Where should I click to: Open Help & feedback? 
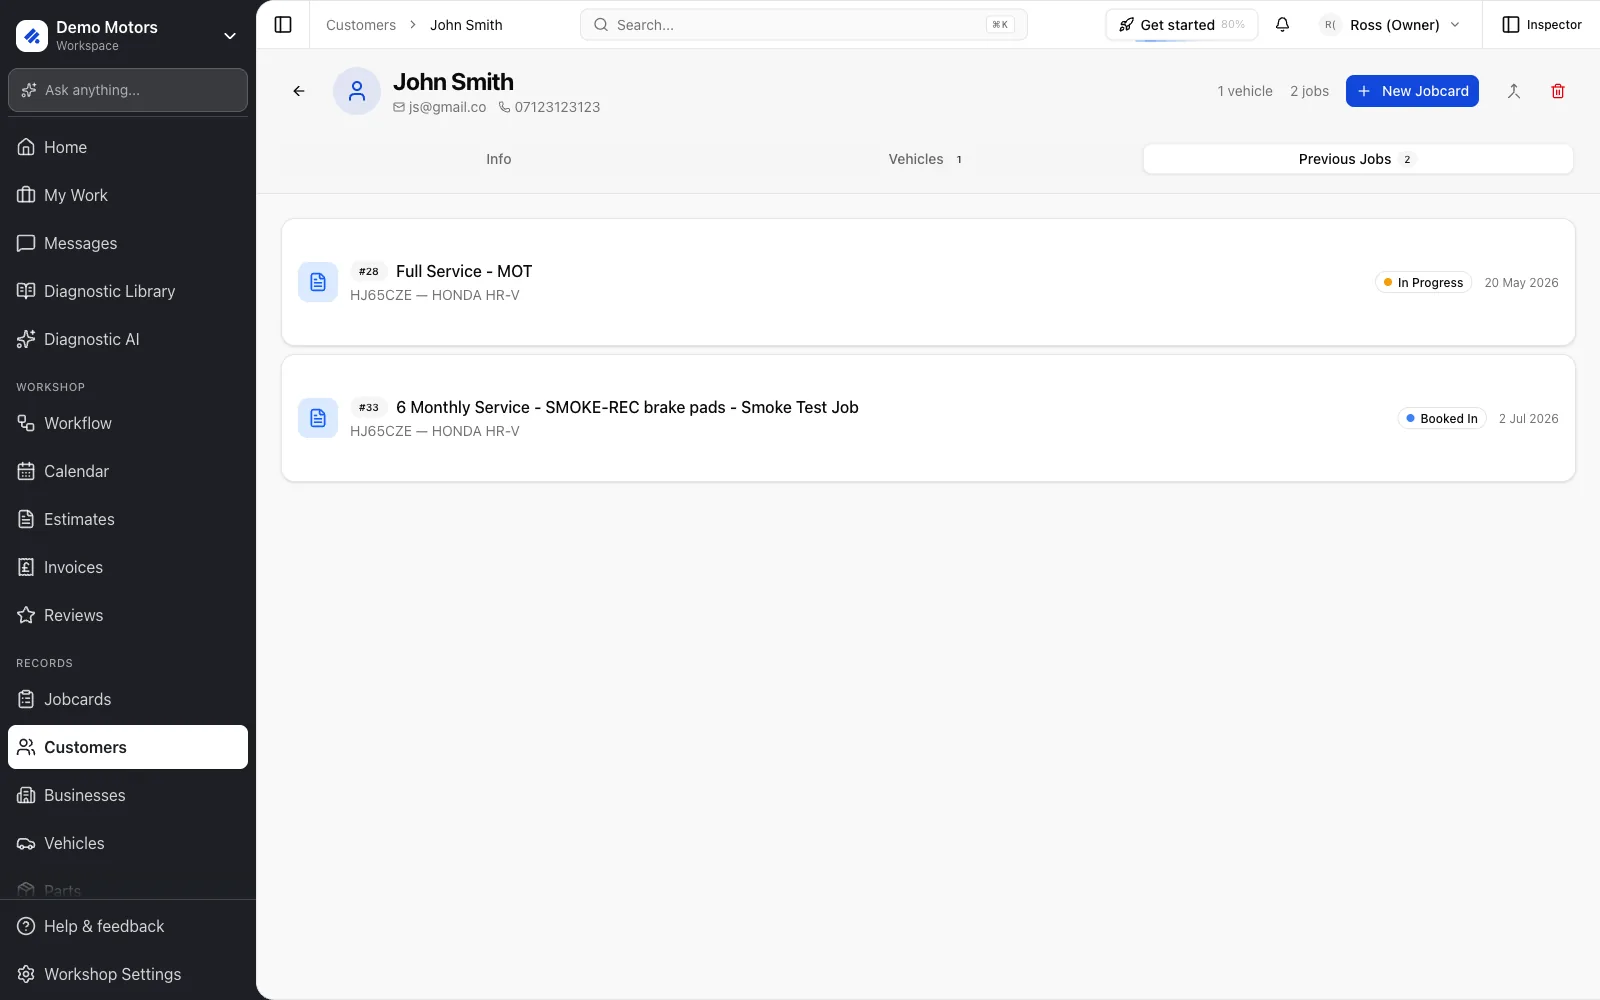(128, 926)
